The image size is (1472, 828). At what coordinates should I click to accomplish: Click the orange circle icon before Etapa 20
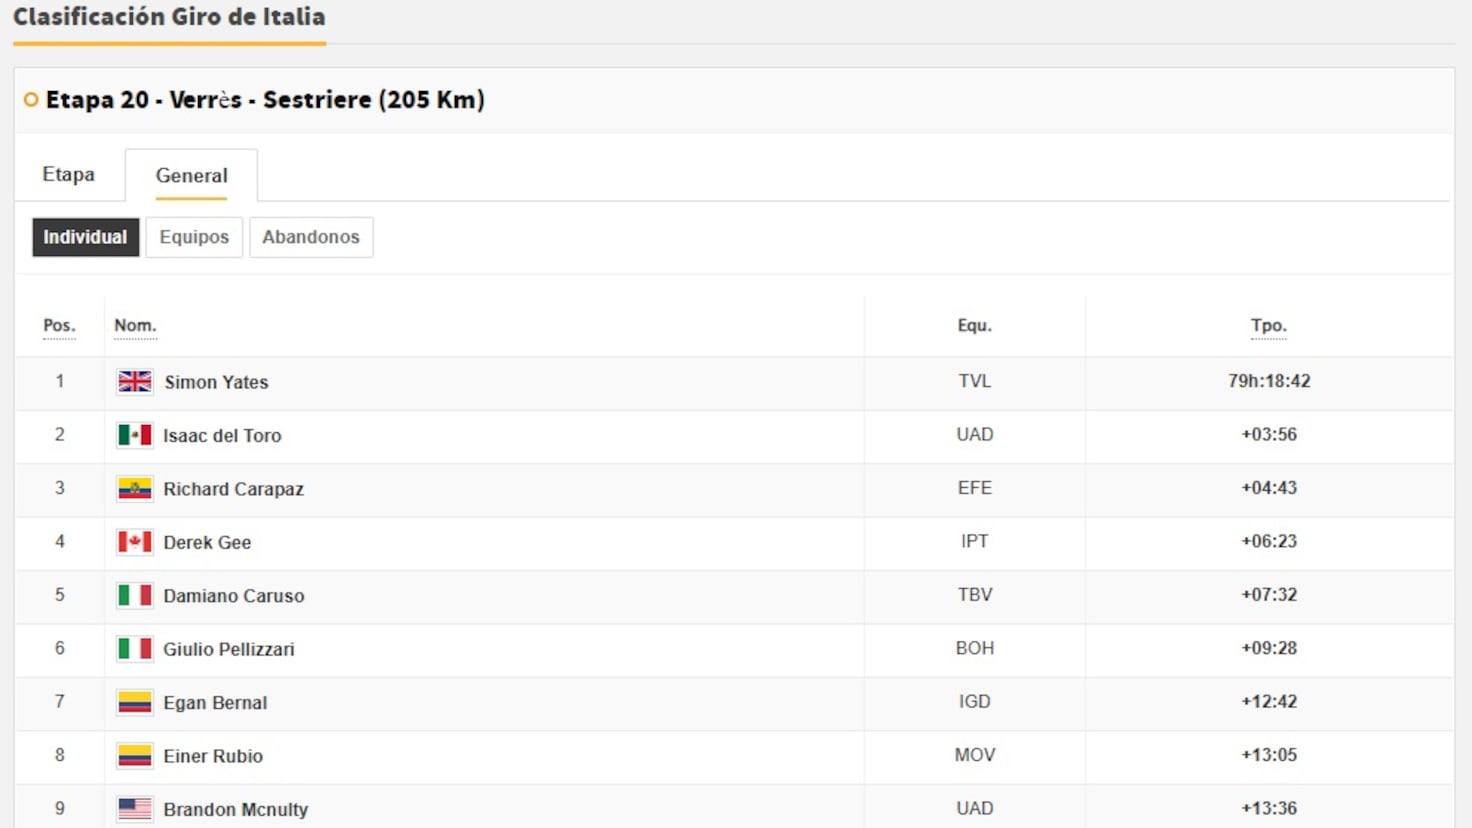click(x=31, y=100)
